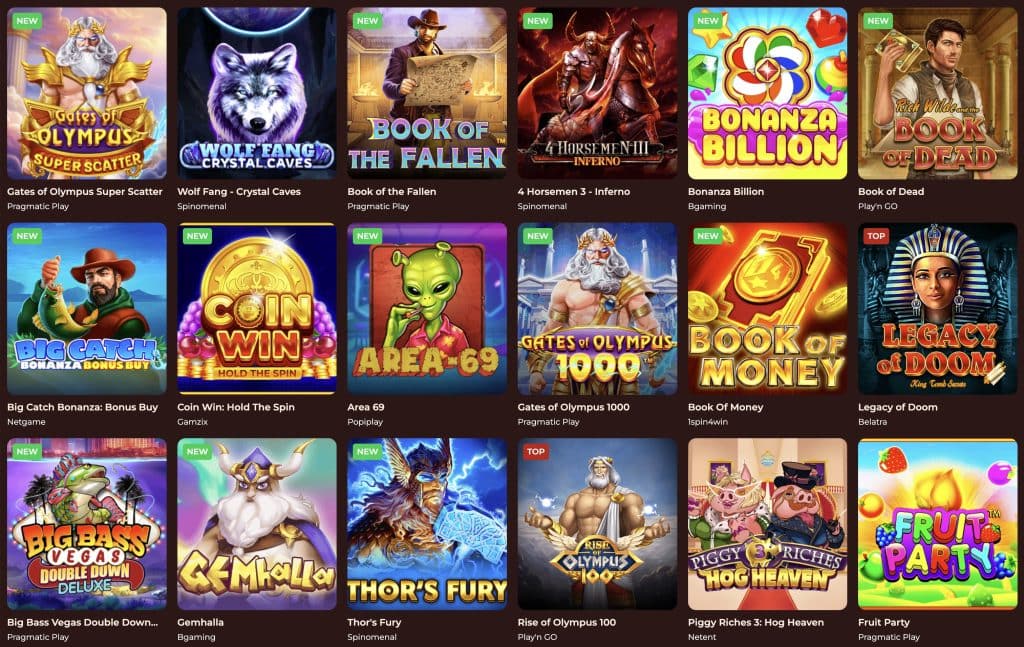Choose the Bonanza Billion game artwork
The image size is (1024, 647).
(x=767, y=93)
